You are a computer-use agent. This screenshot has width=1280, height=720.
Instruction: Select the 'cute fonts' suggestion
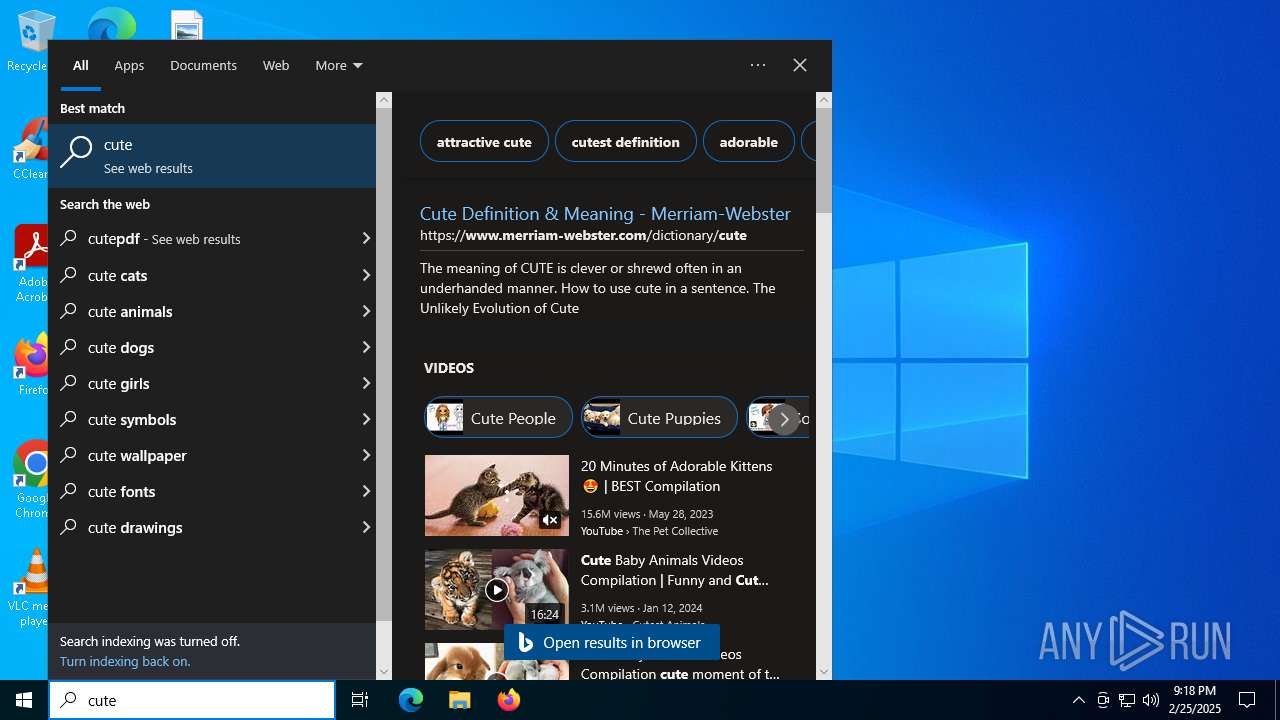coord(200,491)
